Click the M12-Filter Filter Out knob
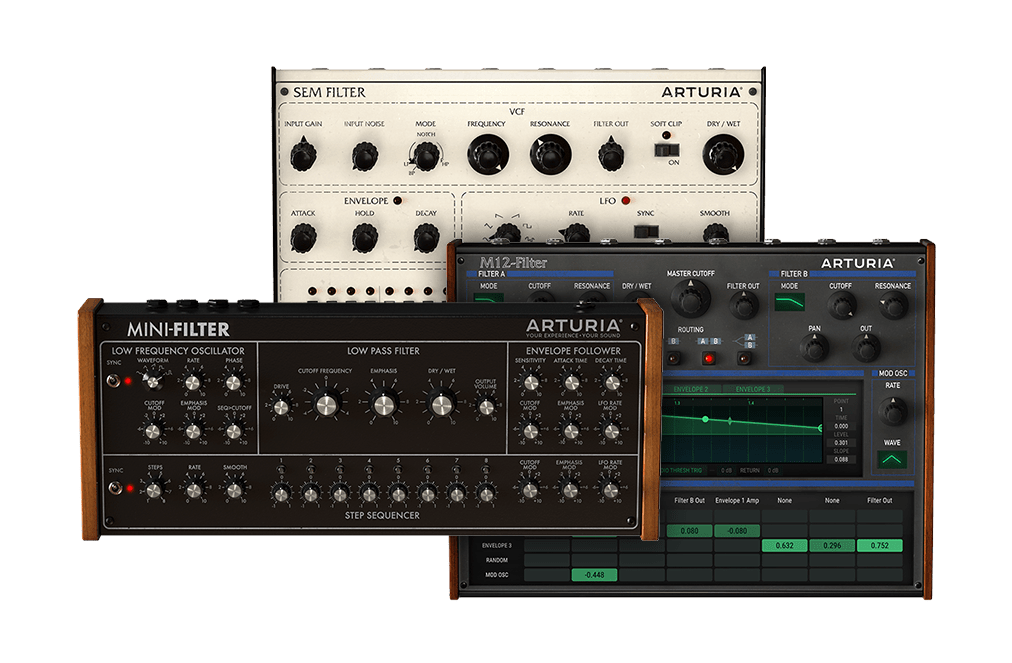Screen dimensions: 1012x663 click(744, 305)
